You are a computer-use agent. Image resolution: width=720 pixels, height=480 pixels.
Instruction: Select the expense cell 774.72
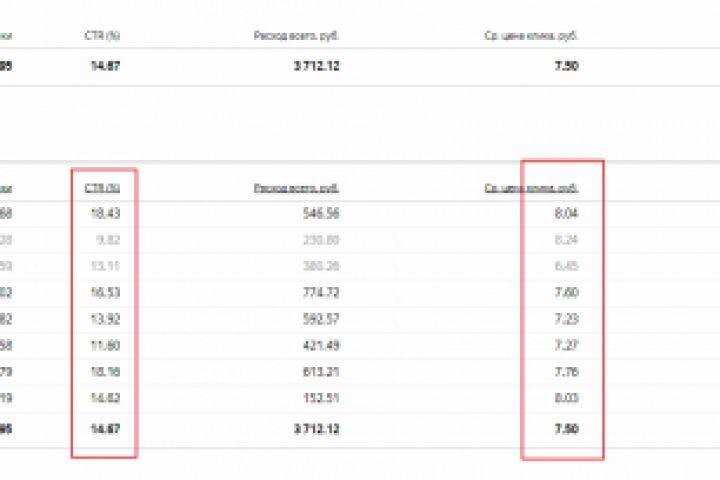click(x=320, y=291)
